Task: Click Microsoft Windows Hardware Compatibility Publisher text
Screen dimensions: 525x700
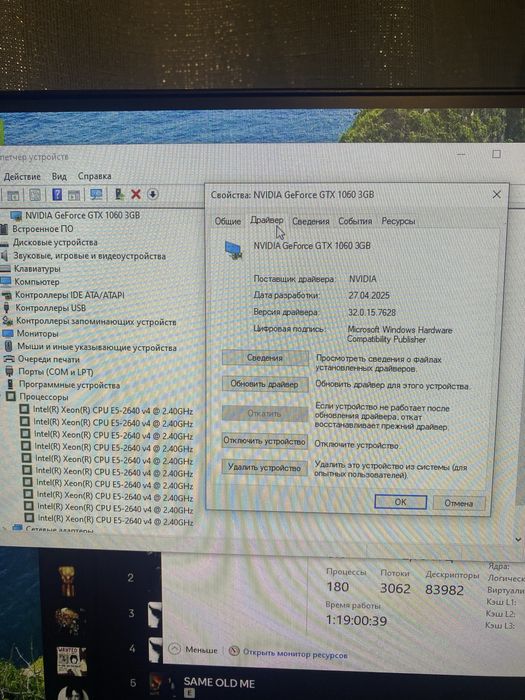Action: [x=400, y=334]
